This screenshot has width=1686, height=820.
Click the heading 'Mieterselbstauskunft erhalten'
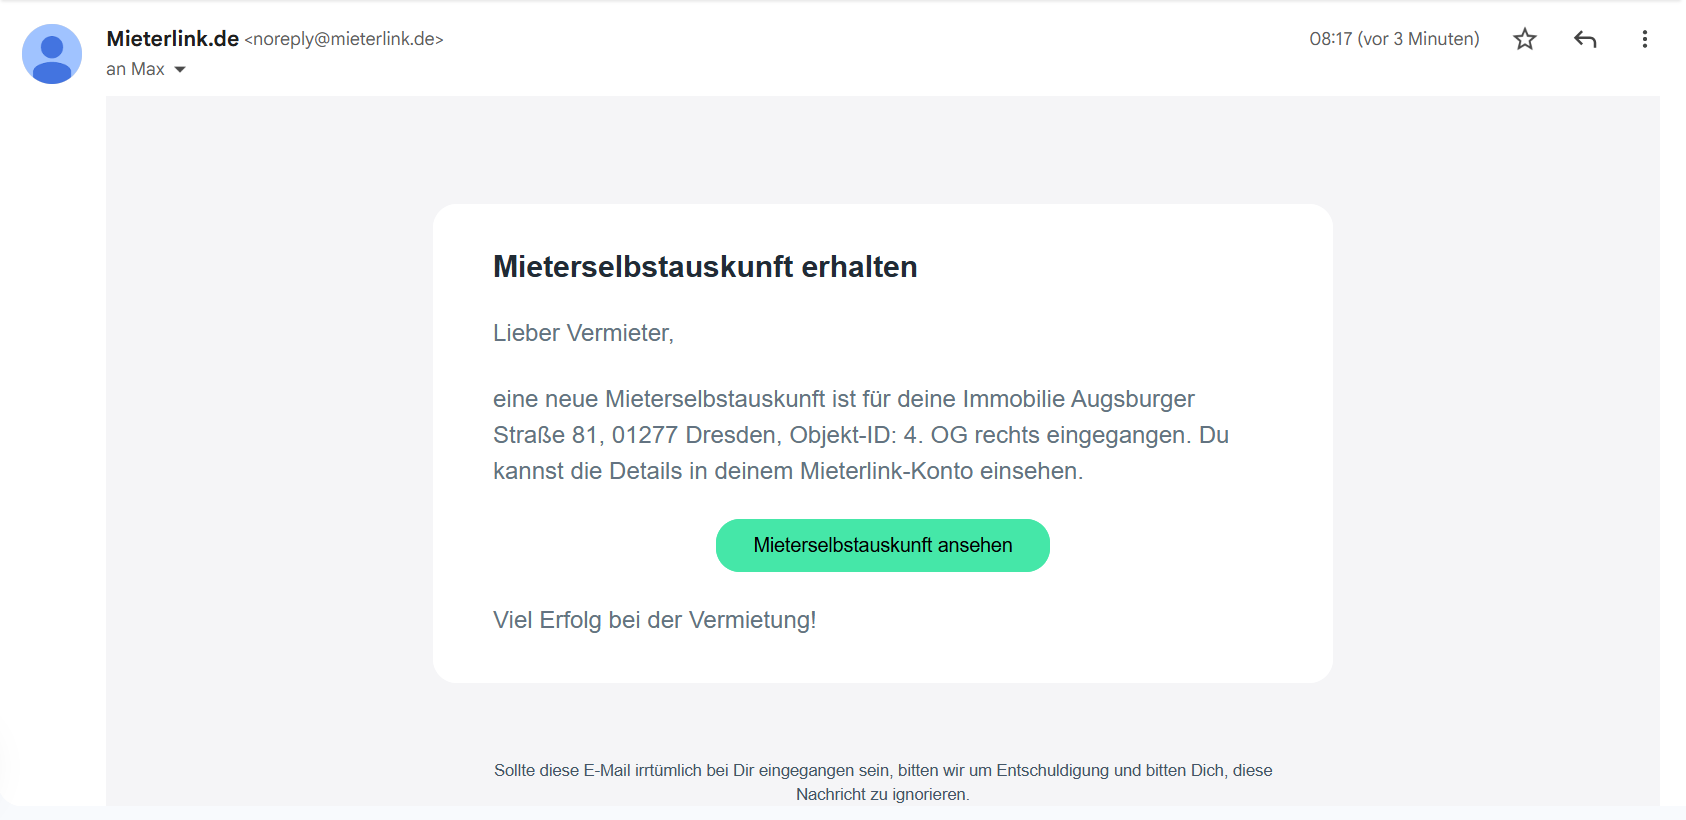tap(705, 267)
